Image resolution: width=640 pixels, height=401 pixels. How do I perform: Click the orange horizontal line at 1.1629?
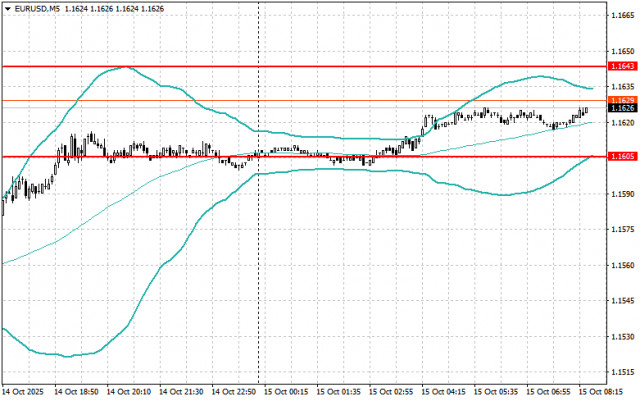[304, 100]
